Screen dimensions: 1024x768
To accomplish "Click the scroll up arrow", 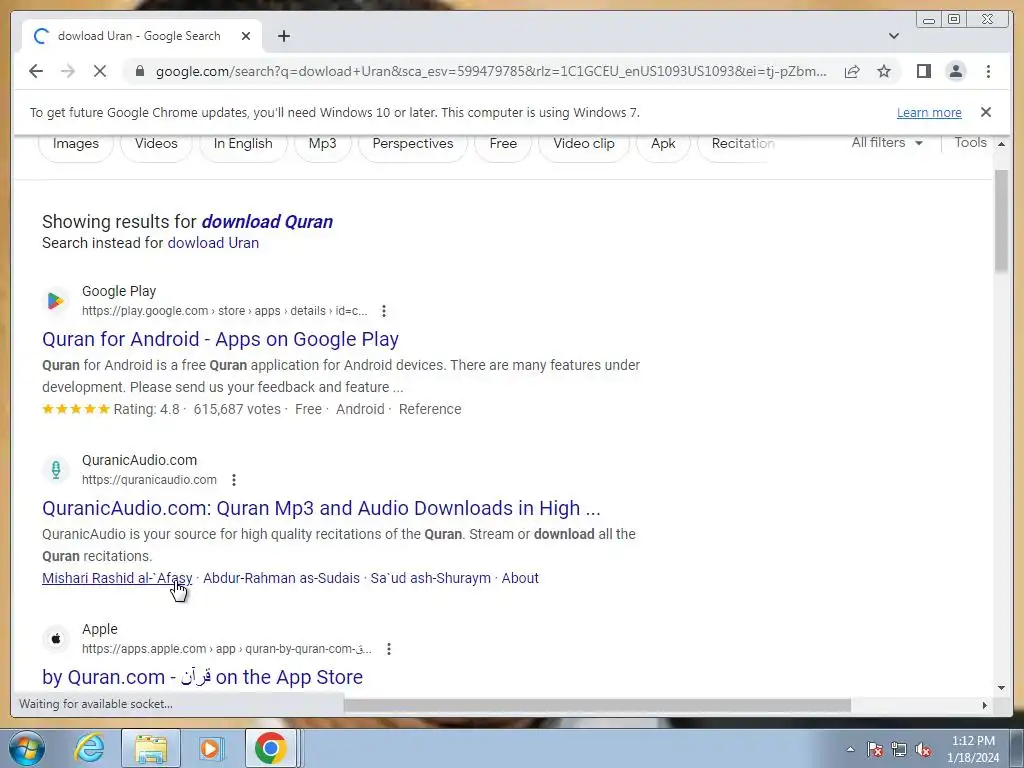I will pyautogui.click(x=1001, y=144).
